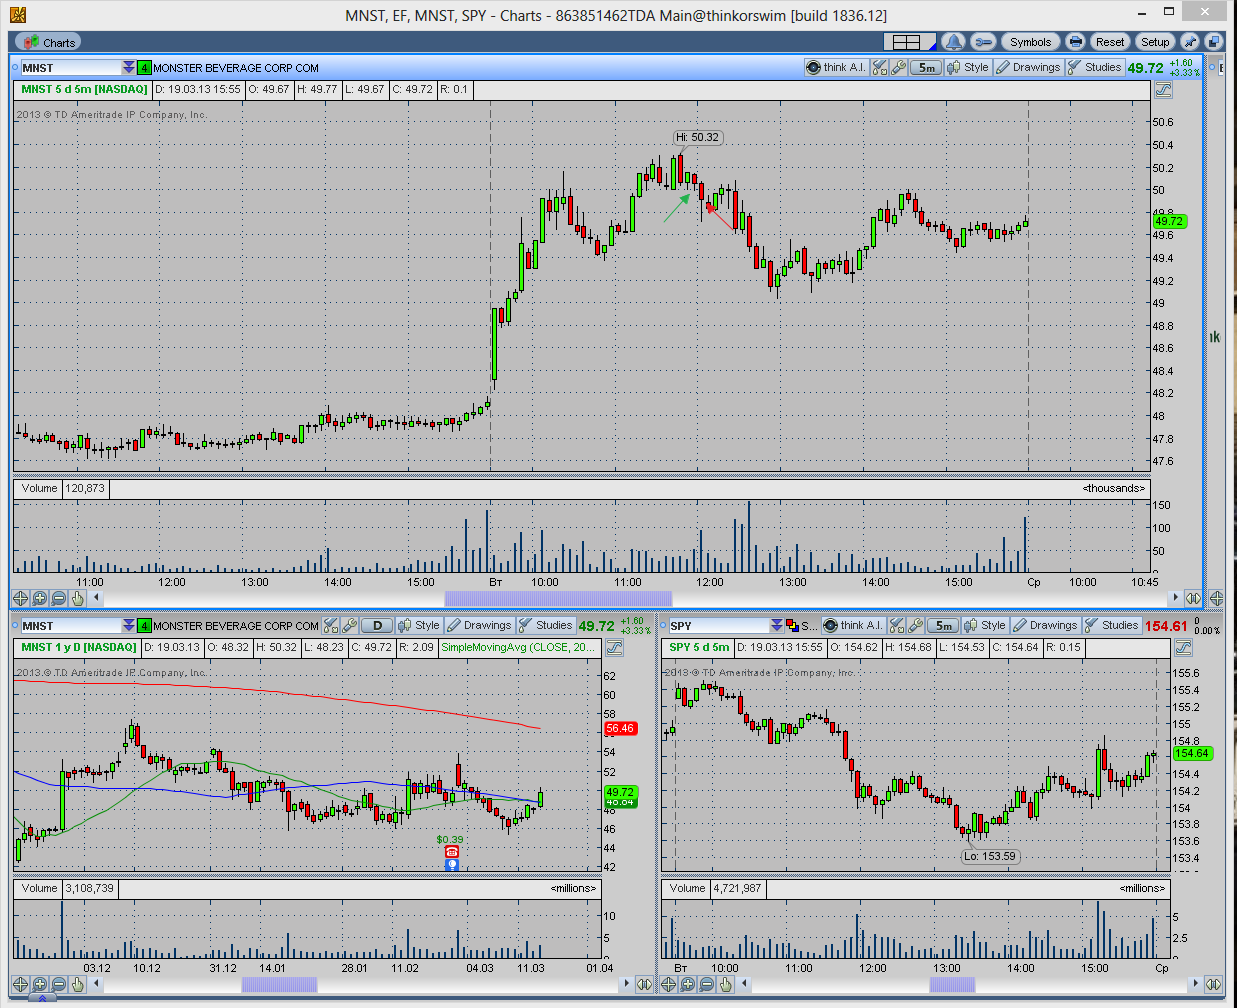Click the crosshair icon at the right of the top chart bar
1237x1008 pixels.
click(x=1216, y=598)
